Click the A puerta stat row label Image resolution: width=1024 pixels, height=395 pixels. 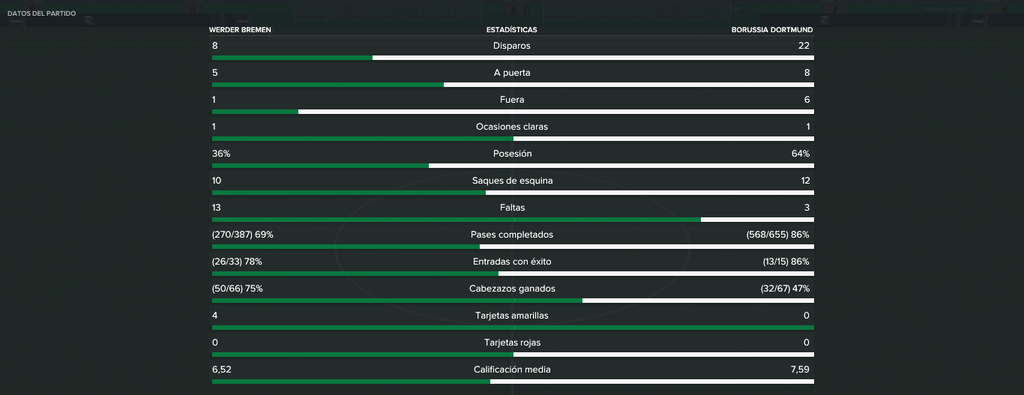pyautogui.click(x=512, y=73)
